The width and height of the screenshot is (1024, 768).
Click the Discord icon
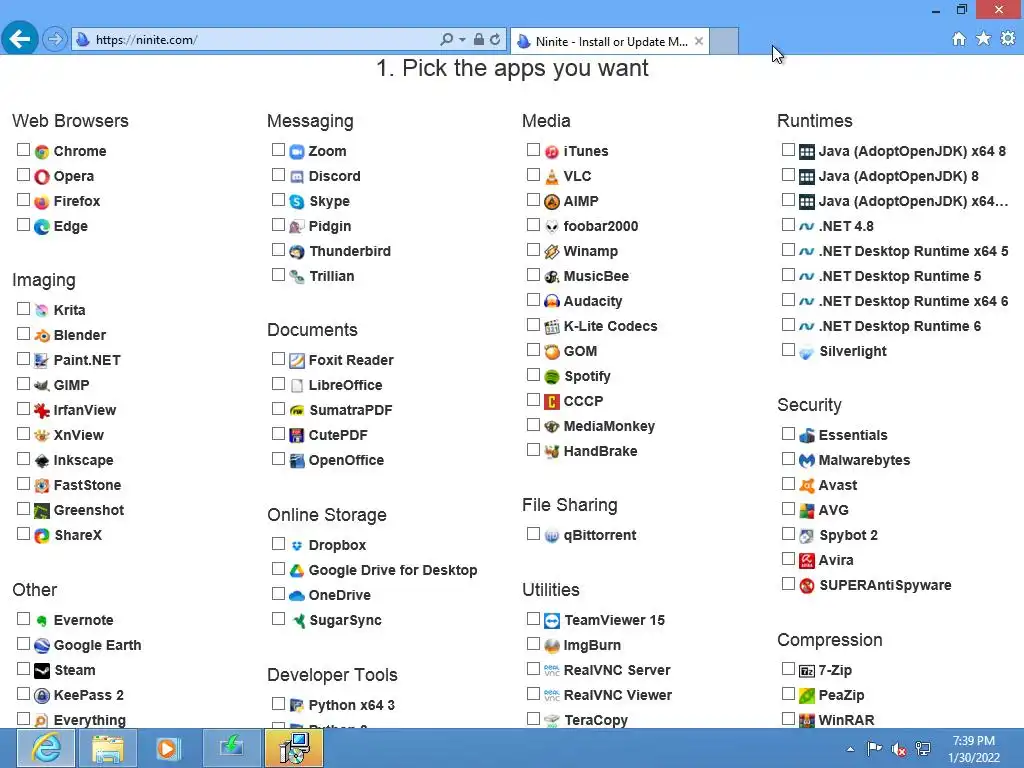pos(296,176)
